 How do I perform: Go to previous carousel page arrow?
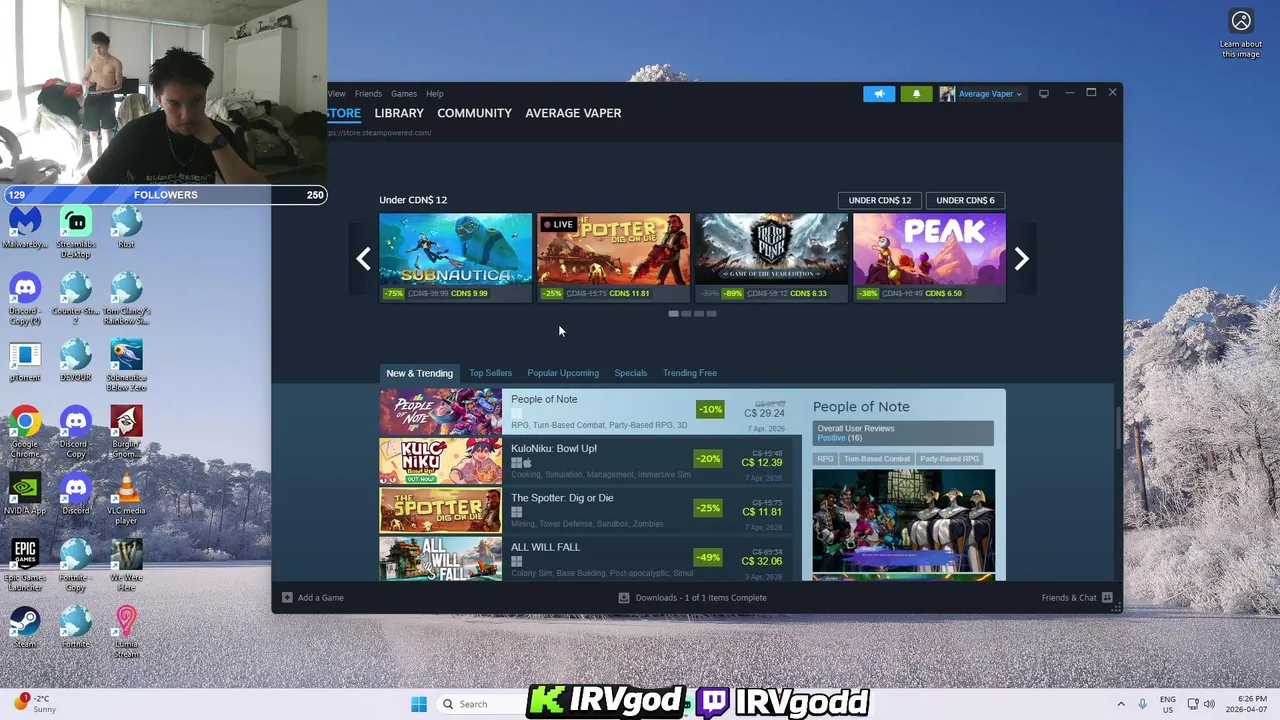(363, 259)
